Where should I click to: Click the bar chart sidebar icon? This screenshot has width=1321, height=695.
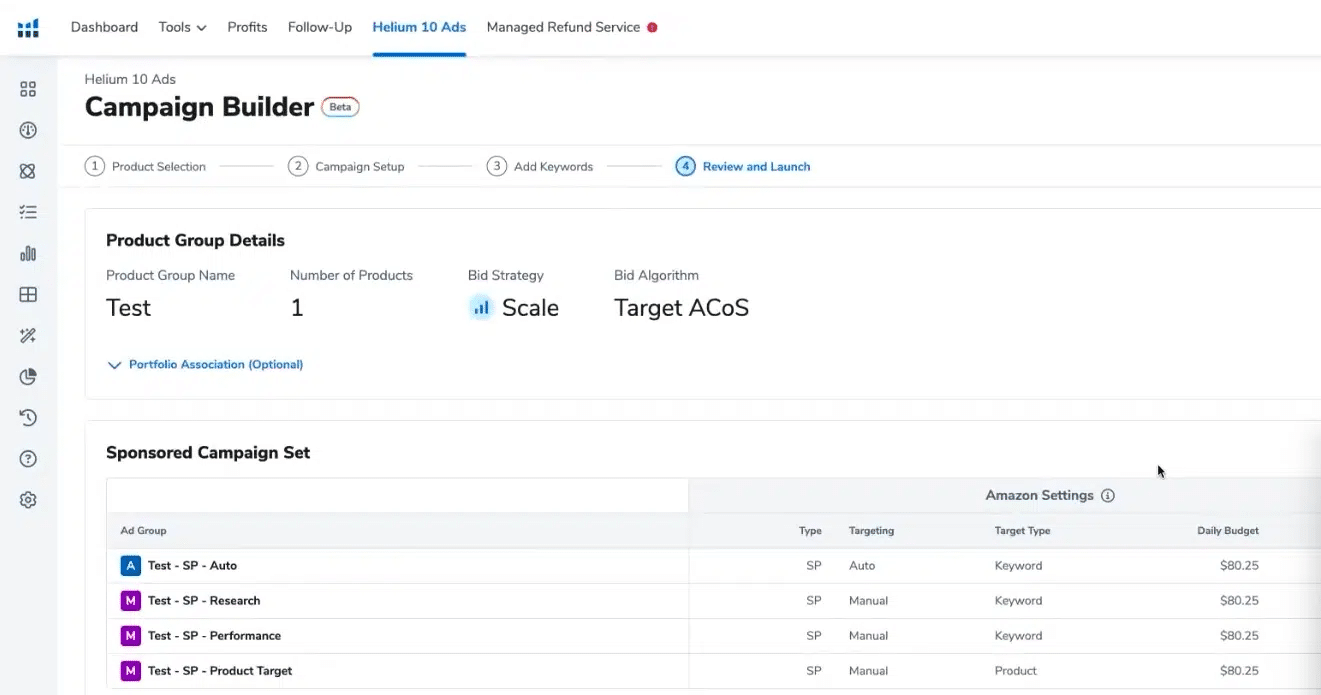point(28,253)
